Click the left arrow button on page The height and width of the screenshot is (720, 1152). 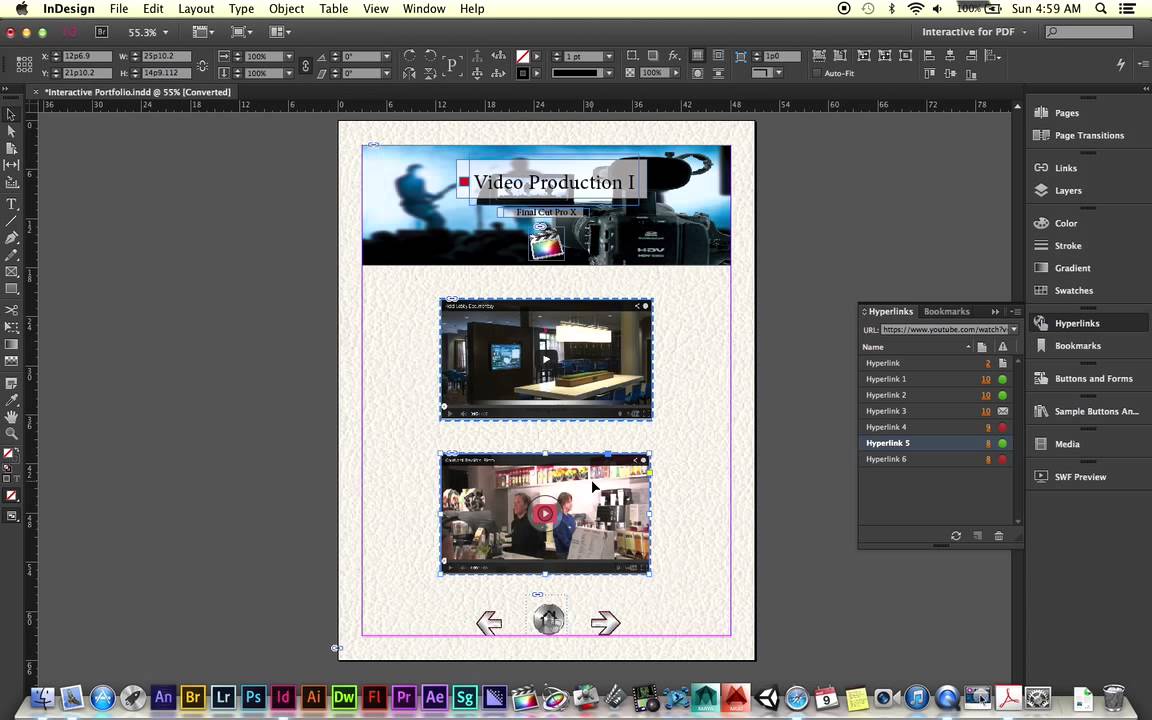(489, 623)
